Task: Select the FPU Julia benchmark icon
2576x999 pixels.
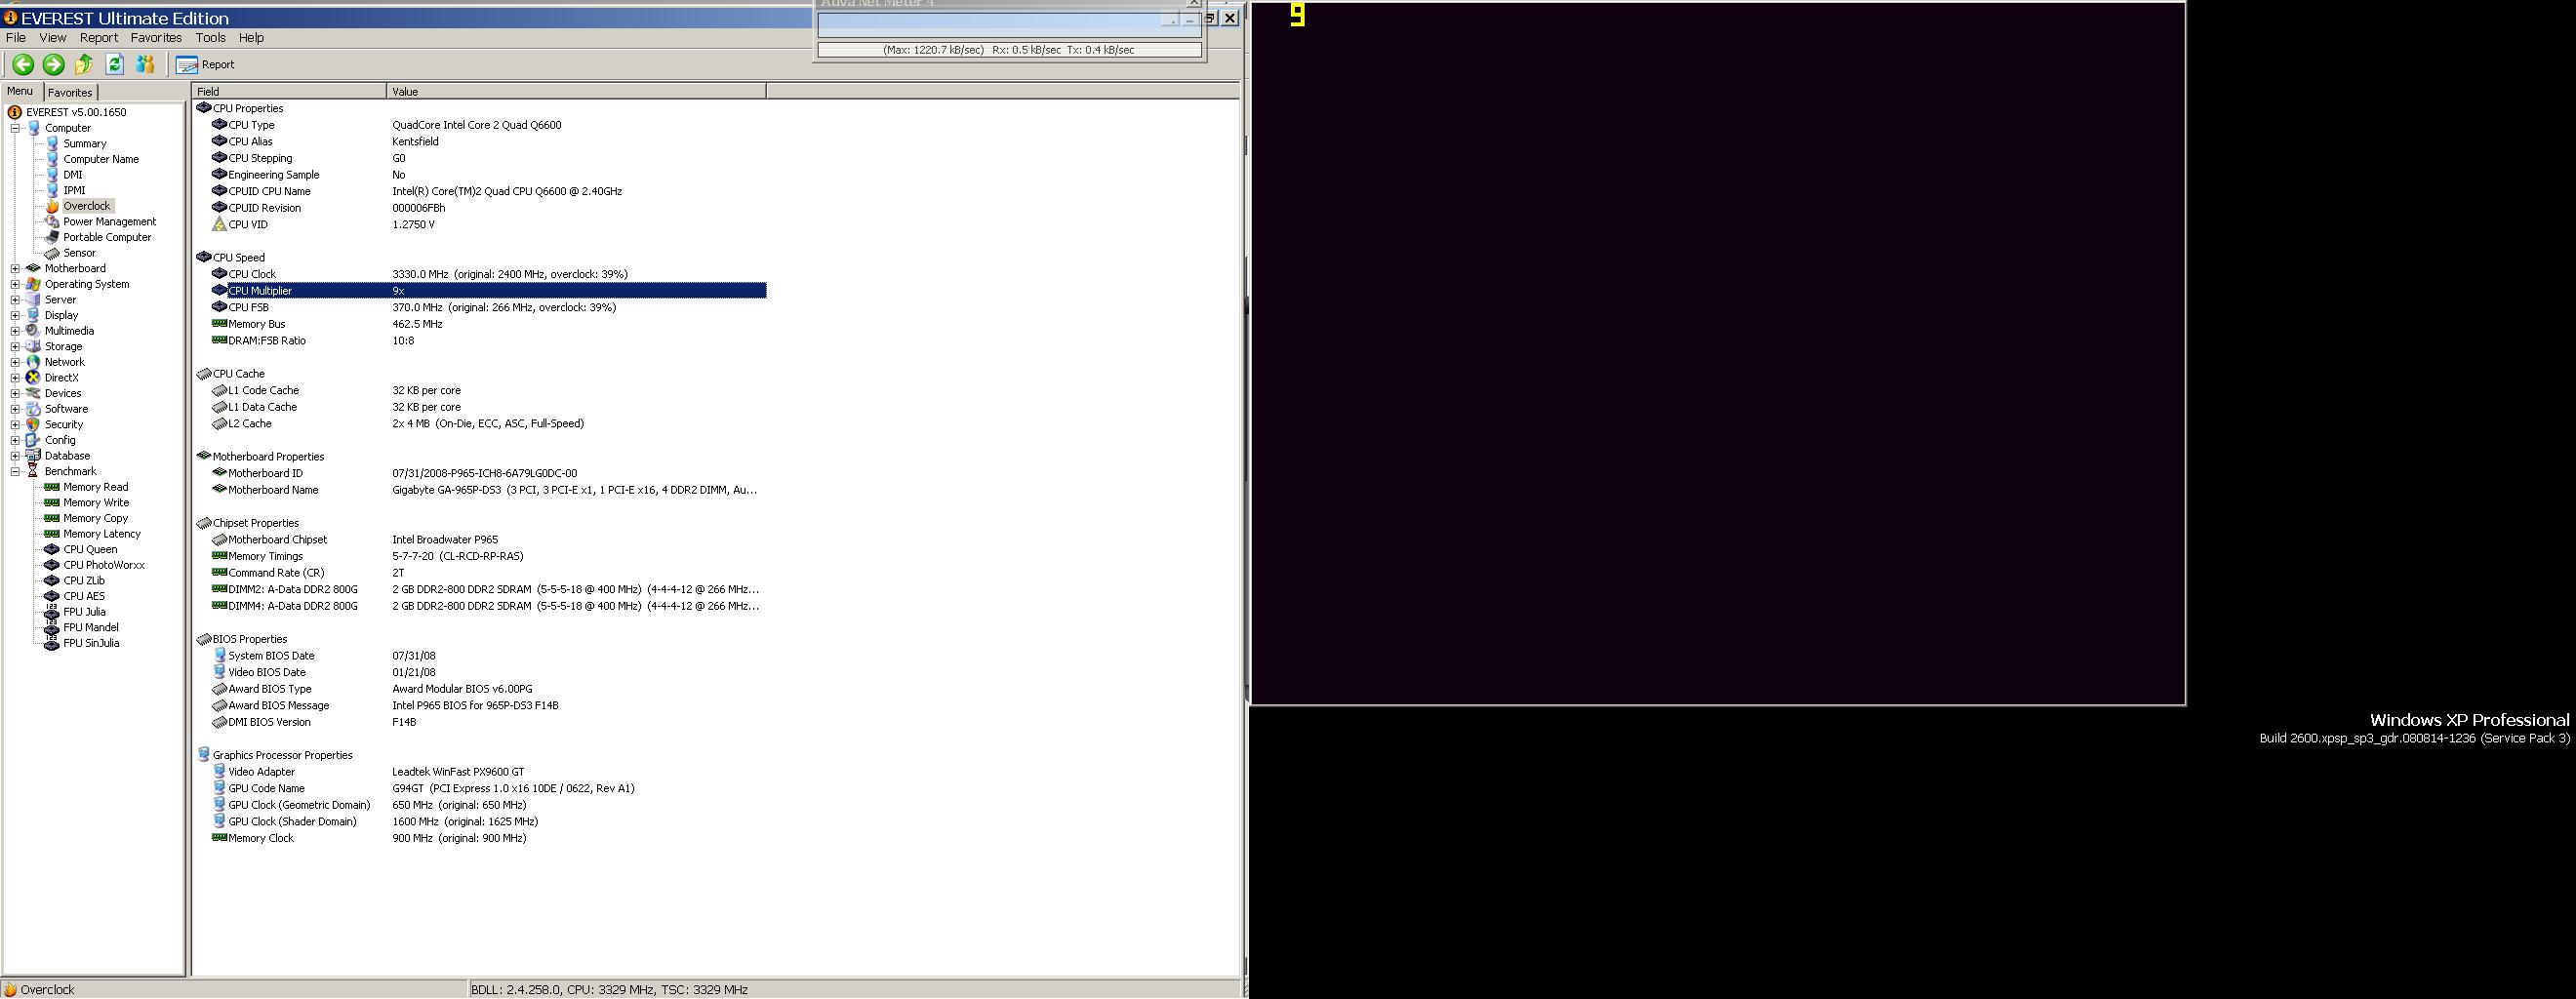Action: pyautogui.click(x=52, y=612)
